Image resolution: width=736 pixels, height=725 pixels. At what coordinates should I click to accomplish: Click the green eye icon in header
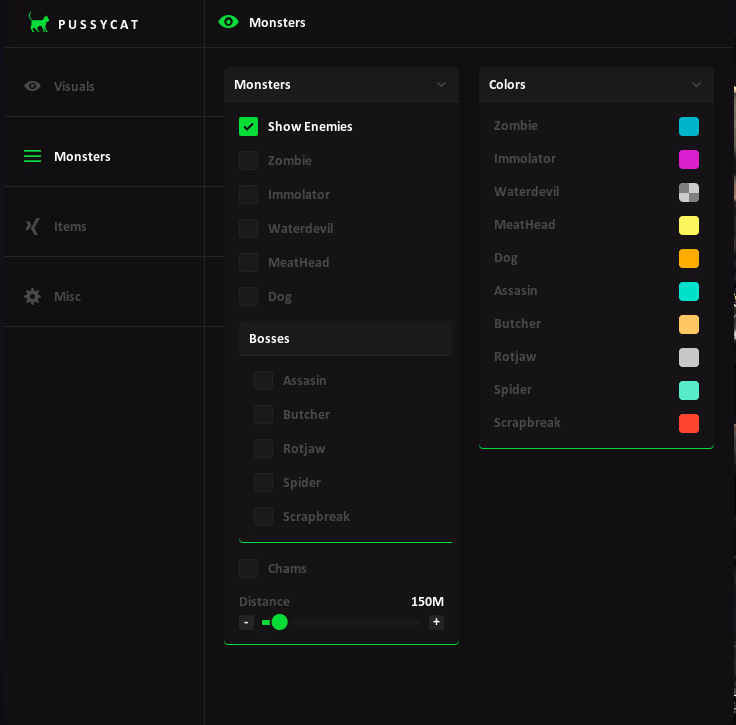[x=229, y=22]
